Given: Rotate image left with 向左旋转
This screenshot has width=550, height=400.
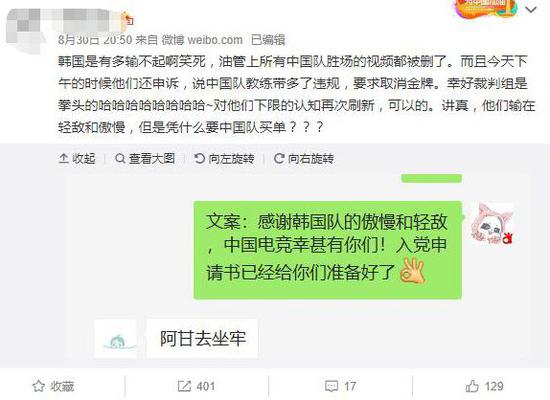Looking at the screenshot, I should (x=224, y=159).
